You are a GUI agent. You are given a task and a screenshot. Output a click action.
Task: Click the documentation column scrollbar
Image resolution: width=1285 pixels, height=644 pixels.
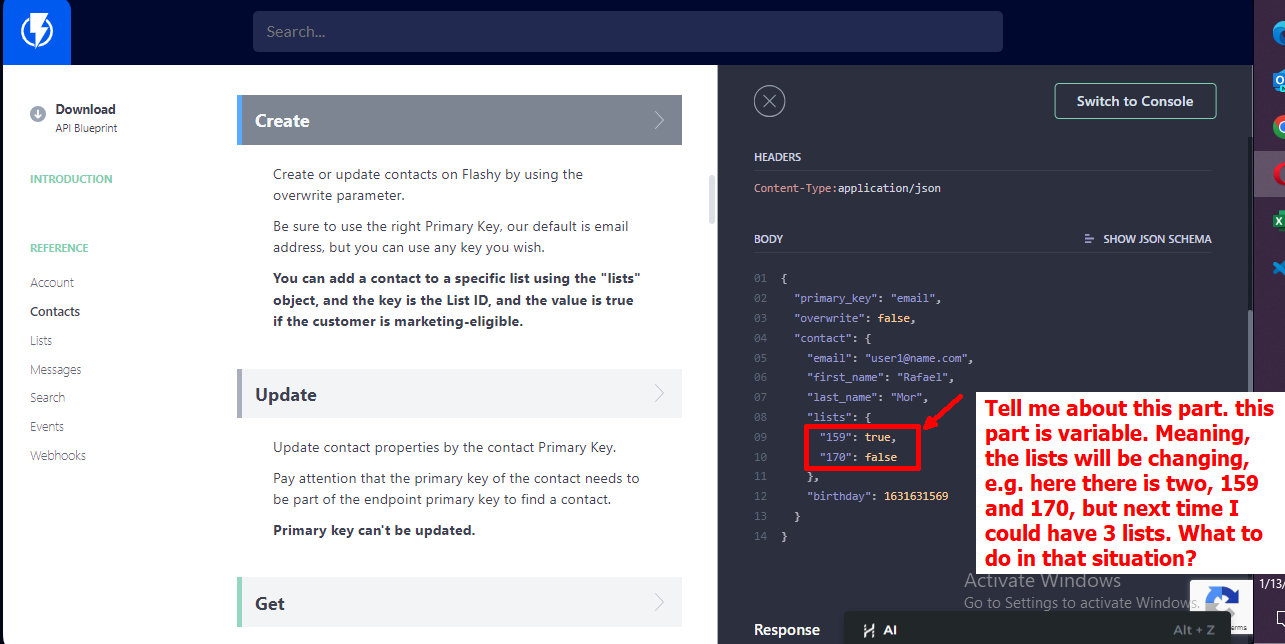(x=712, y=199)
